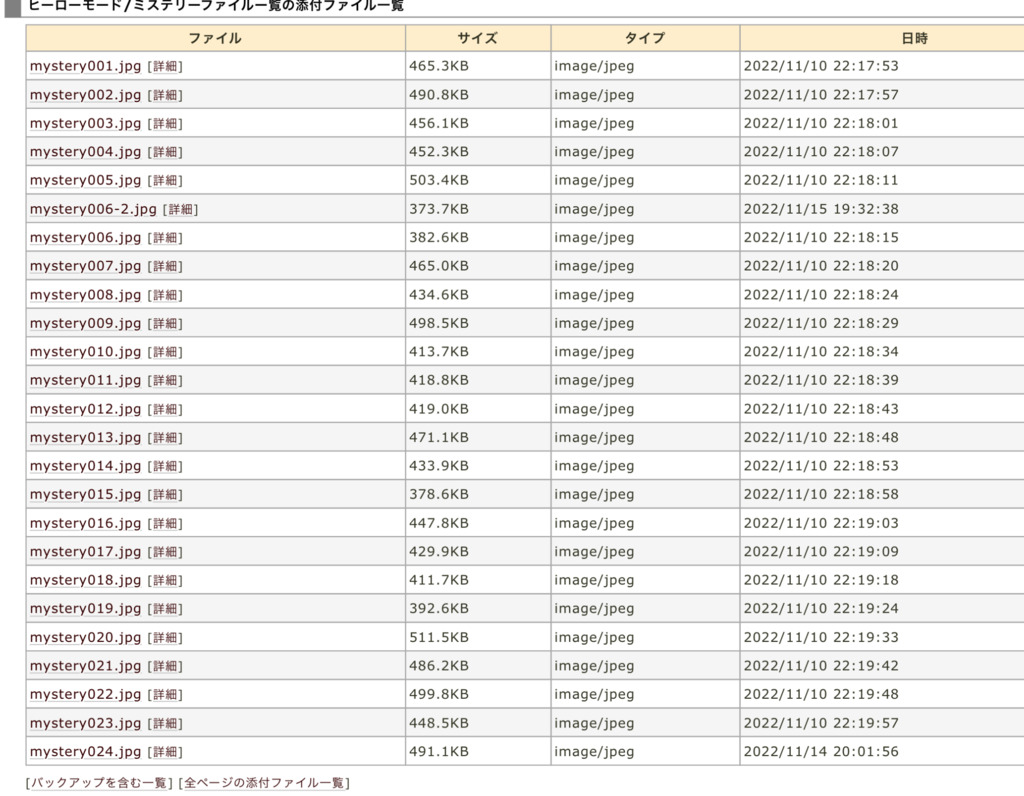The image size is (1024, 796).
Task: Click 詳細 next to mystery024.jpg
Action: click(165, 752)
